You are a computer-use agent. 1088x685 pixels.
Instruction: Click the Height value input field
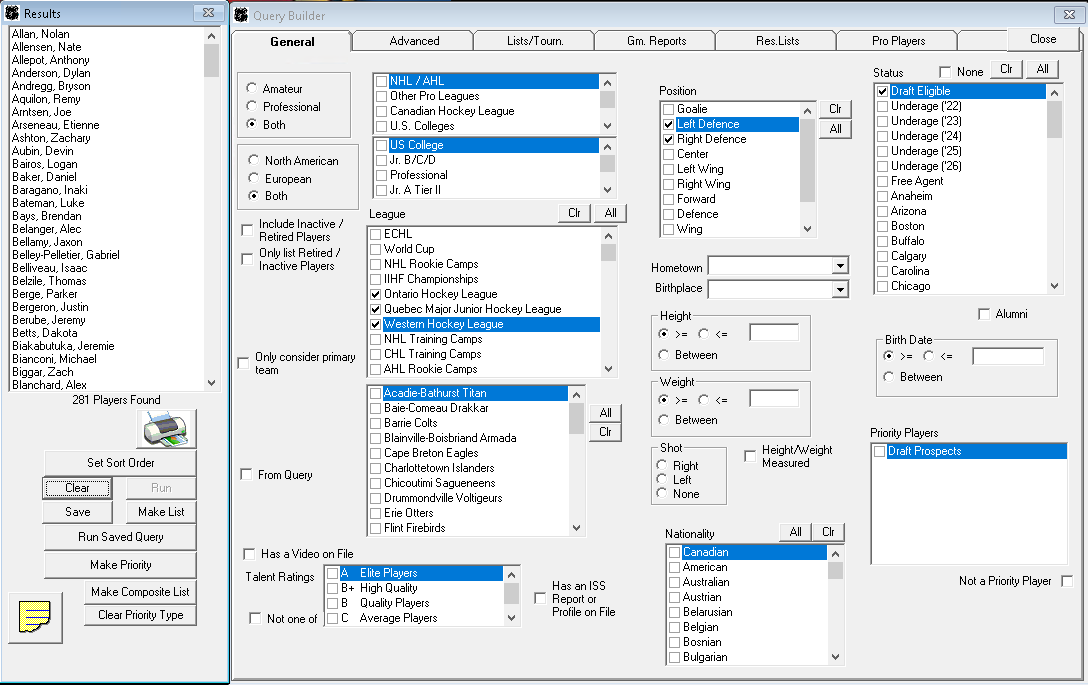click(x=774, y=332)
